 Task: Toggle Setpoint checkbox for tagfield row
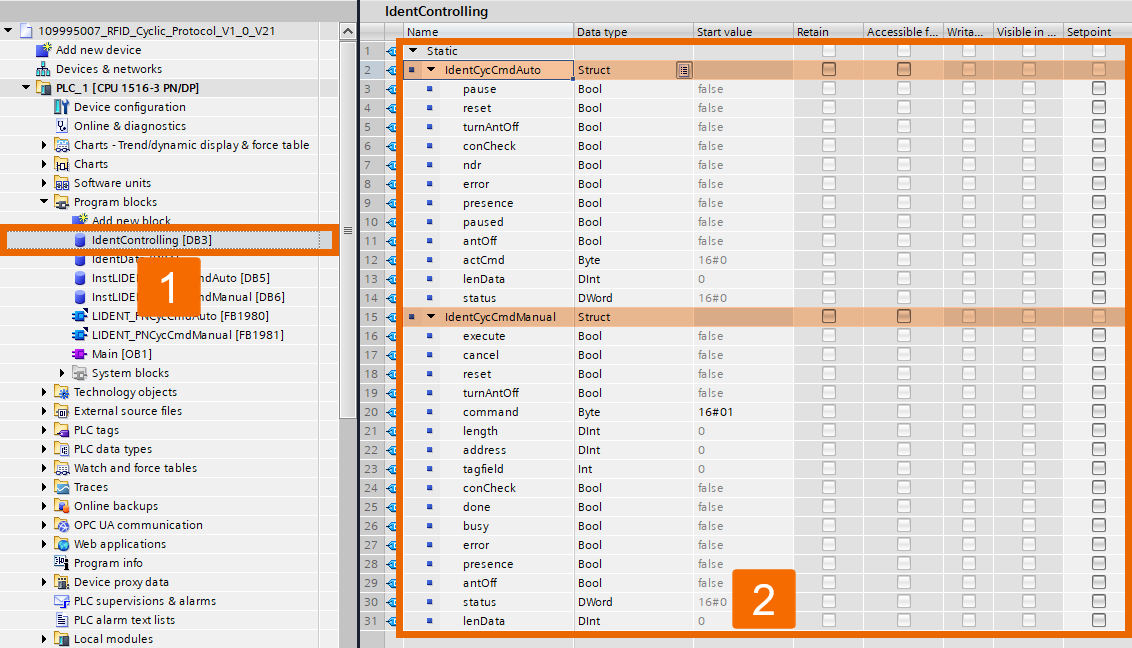(1099, 468)
